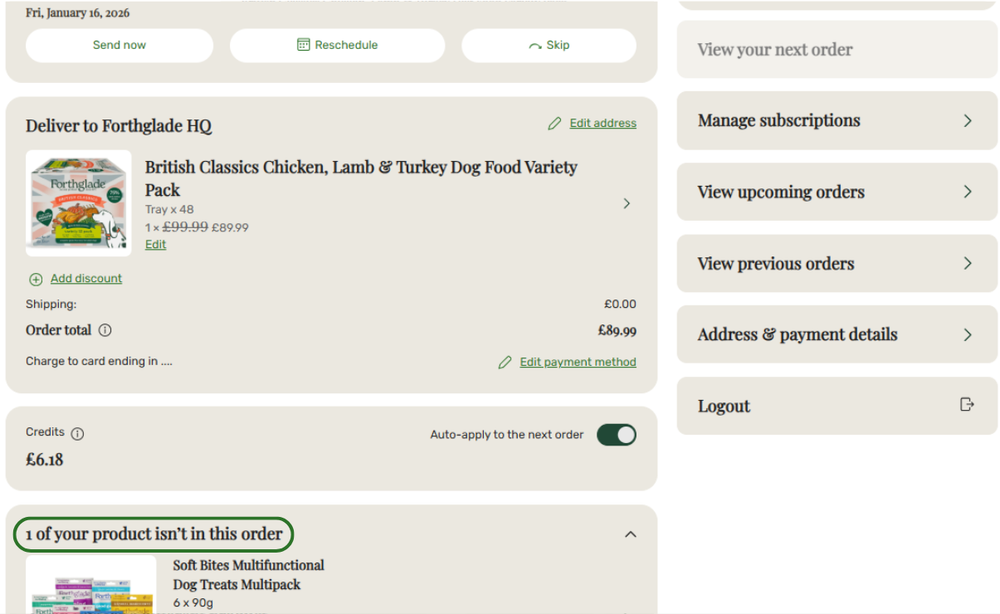The image size is (1000, 614).
Task: Click the plus circle icon for Add discount
Action: (x=36, y=279)
